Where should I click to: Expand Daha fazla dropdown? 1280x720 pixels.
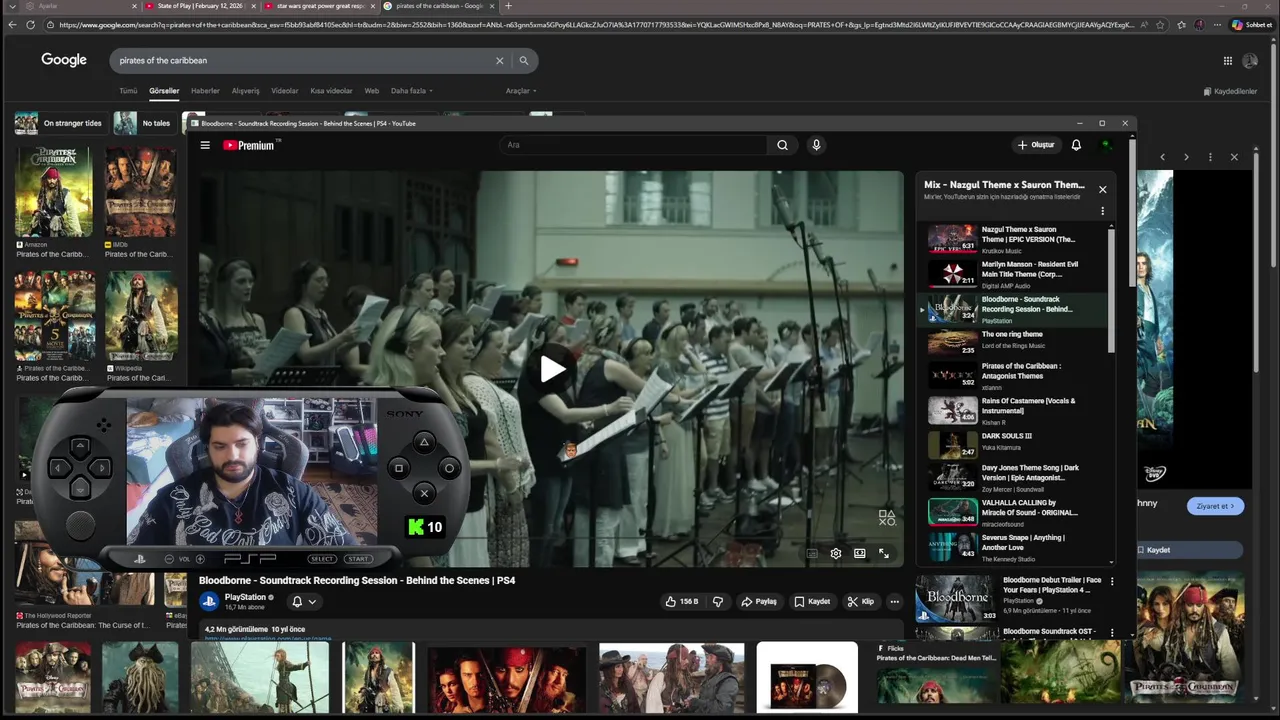tap(412, 91)
